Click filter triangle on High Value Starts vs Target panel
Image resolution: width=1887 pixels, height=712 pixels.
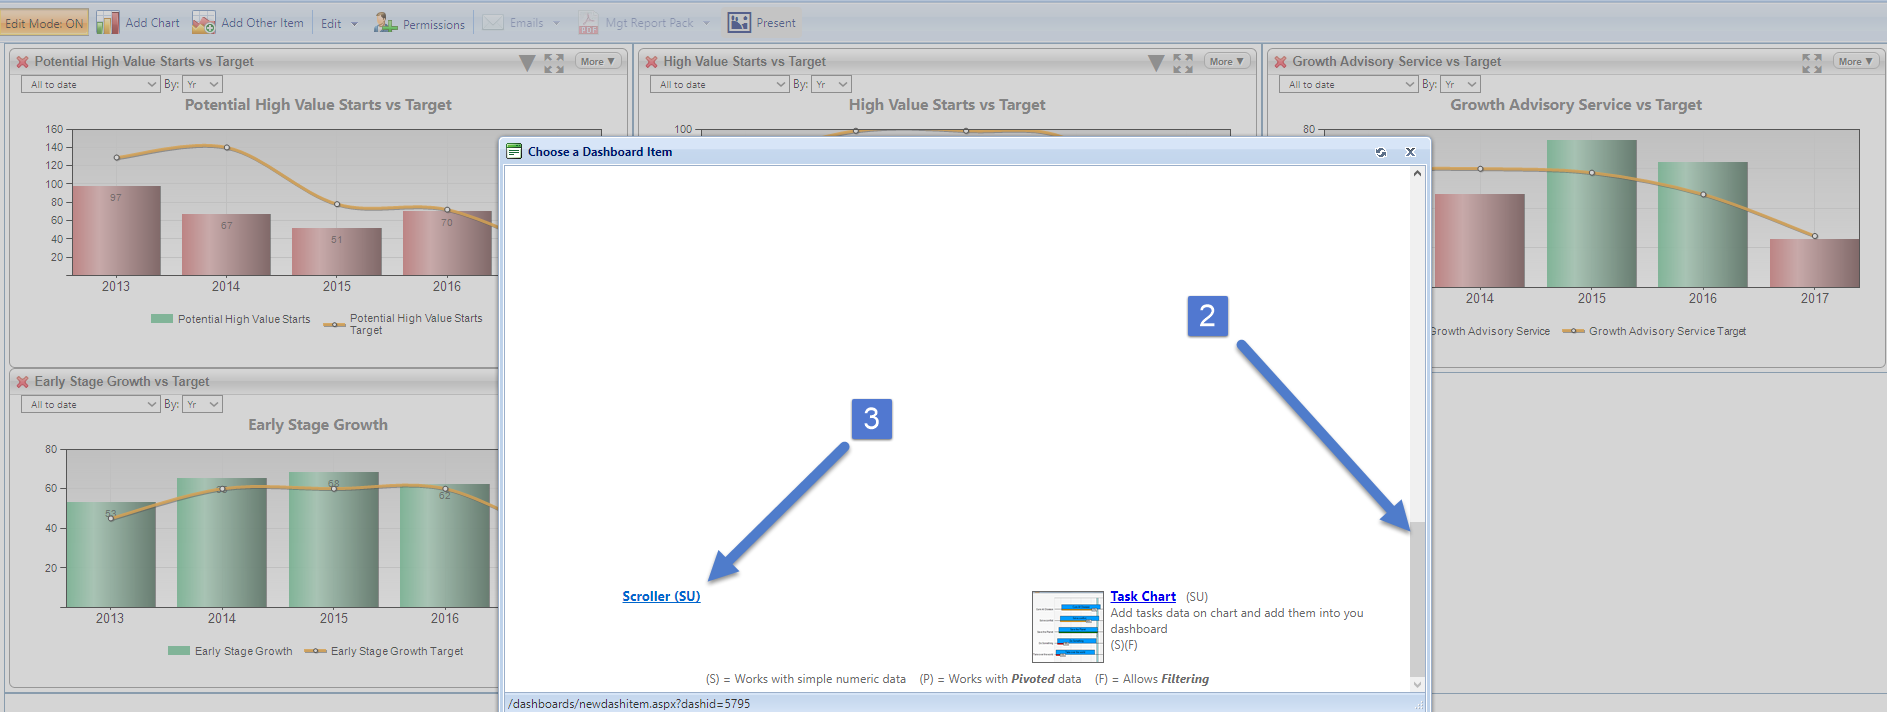1156,63
